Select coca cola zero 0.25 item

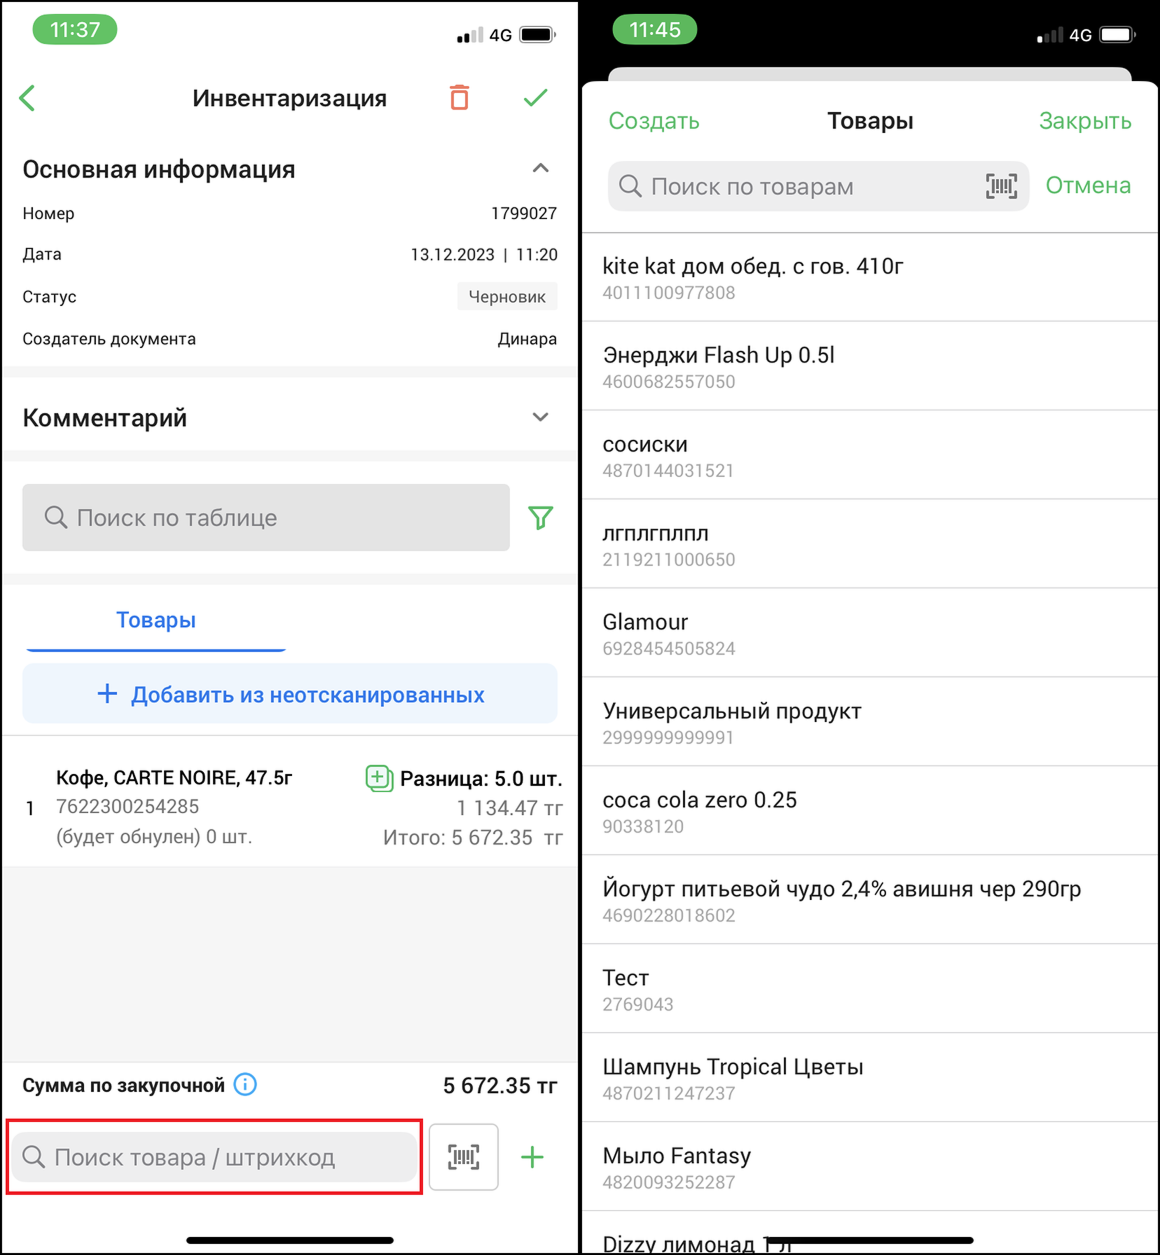coord(870,811)
